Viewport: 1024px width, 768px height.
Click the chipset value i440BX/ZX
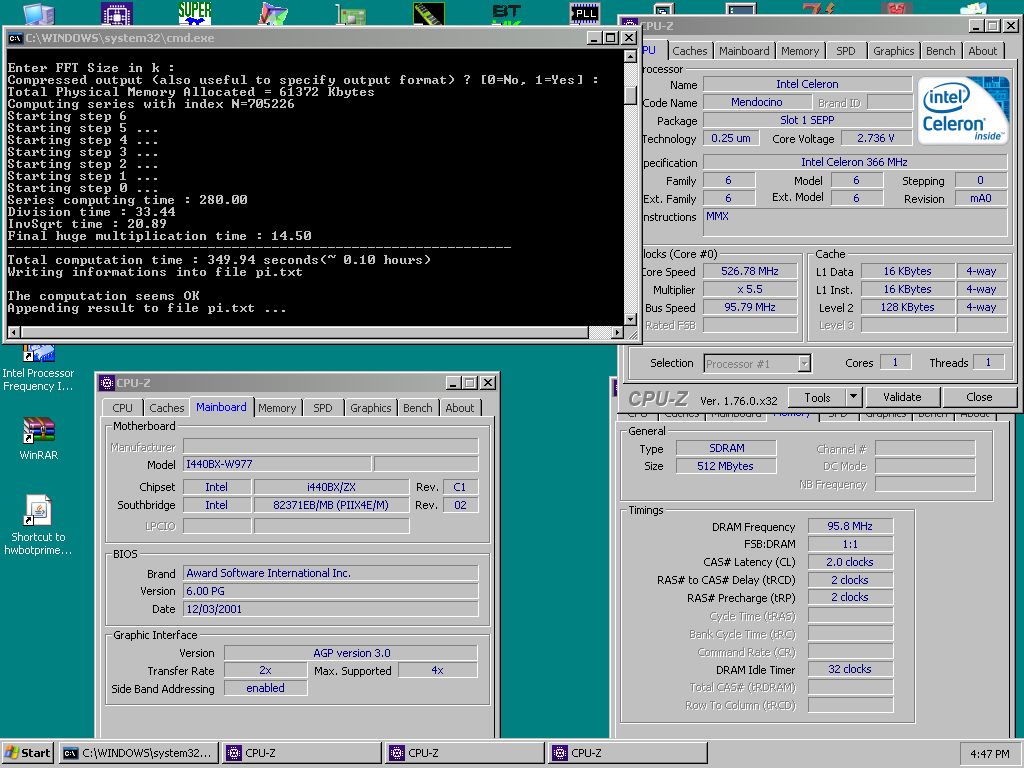point(331,487)
